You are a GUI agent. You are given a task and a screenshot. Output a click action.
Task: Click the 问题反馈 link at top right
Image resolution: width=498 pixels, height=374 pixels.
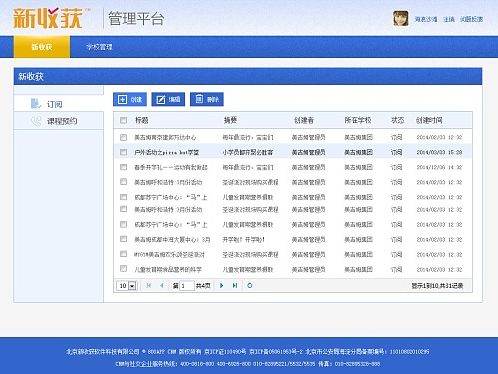pos(471,19)
